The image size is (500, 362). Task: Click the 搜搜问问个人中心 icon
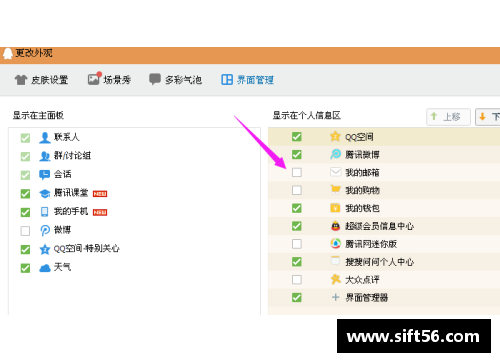point(335,261)
